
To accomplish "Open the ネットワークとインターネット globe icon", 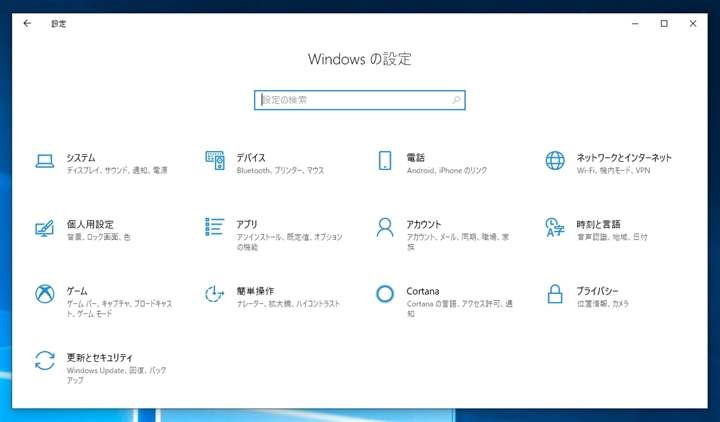I will click(x=555, y=161).
